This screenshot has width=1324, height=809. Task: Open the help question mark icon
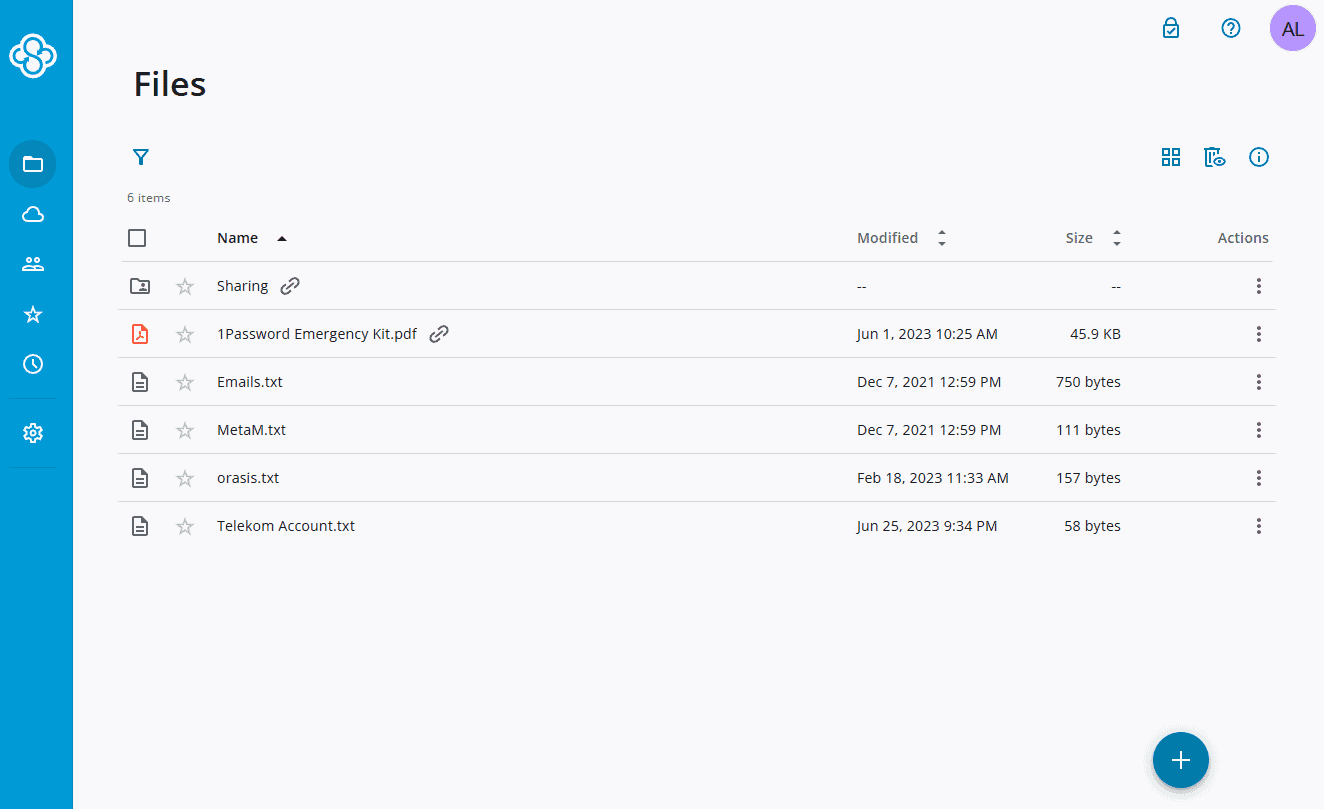(x=1231, y=28)
